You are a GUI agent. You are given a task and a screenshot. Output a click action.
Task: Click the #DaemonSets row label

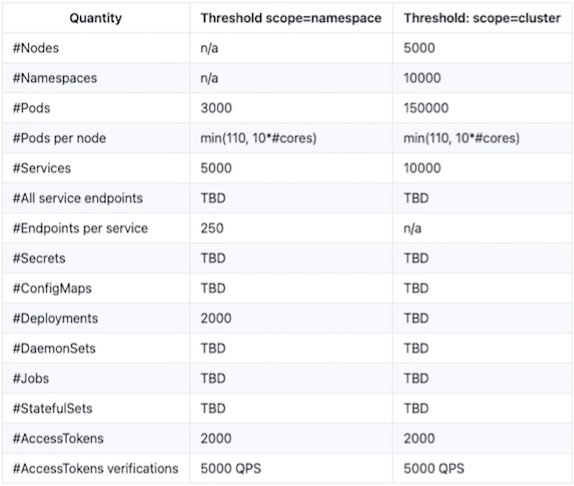54,348
